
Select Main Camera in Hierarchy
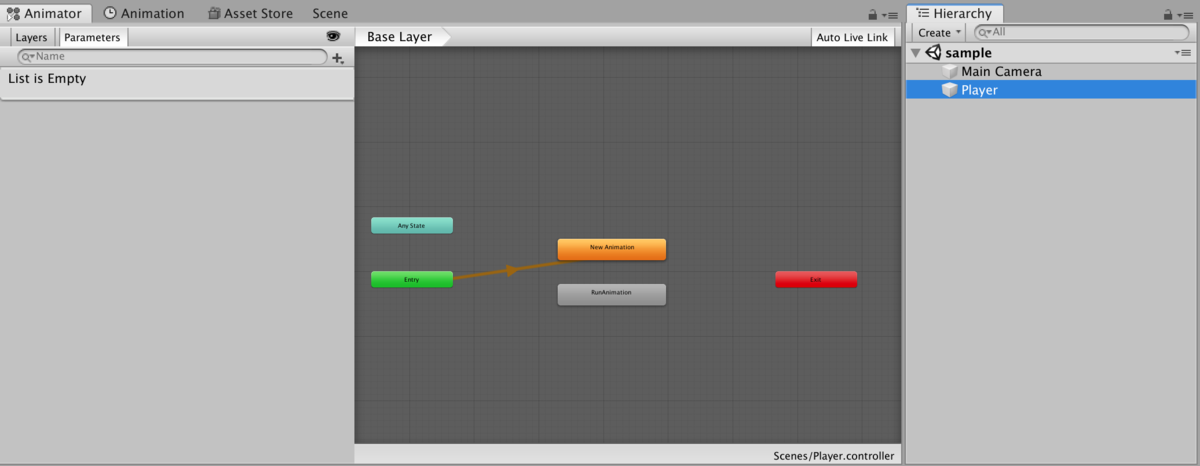(x=1051, y=71)
